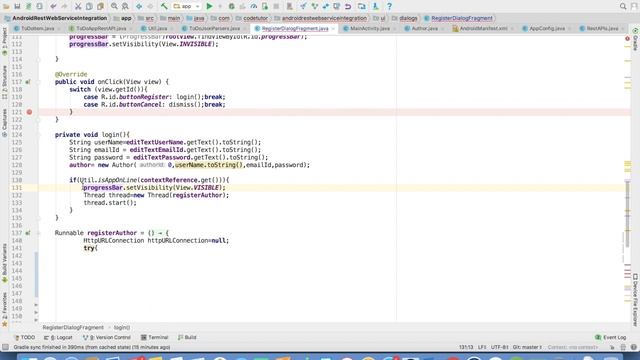Click the Undo arrow in toolbar

(53, 7)
